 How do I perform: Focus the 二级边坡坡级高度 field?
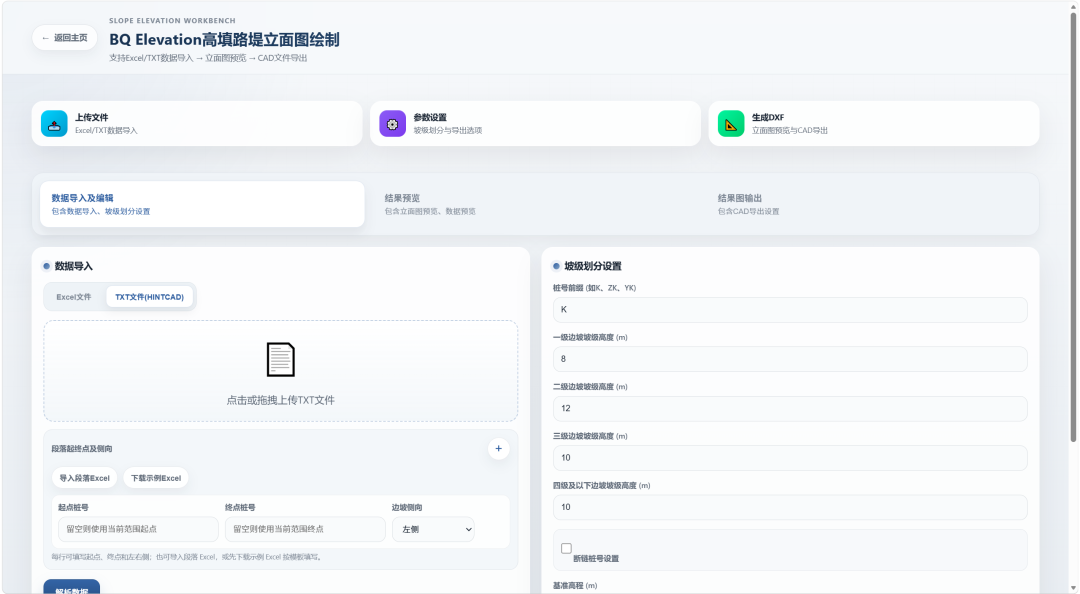pyautogui.click(x=790, y=409)
